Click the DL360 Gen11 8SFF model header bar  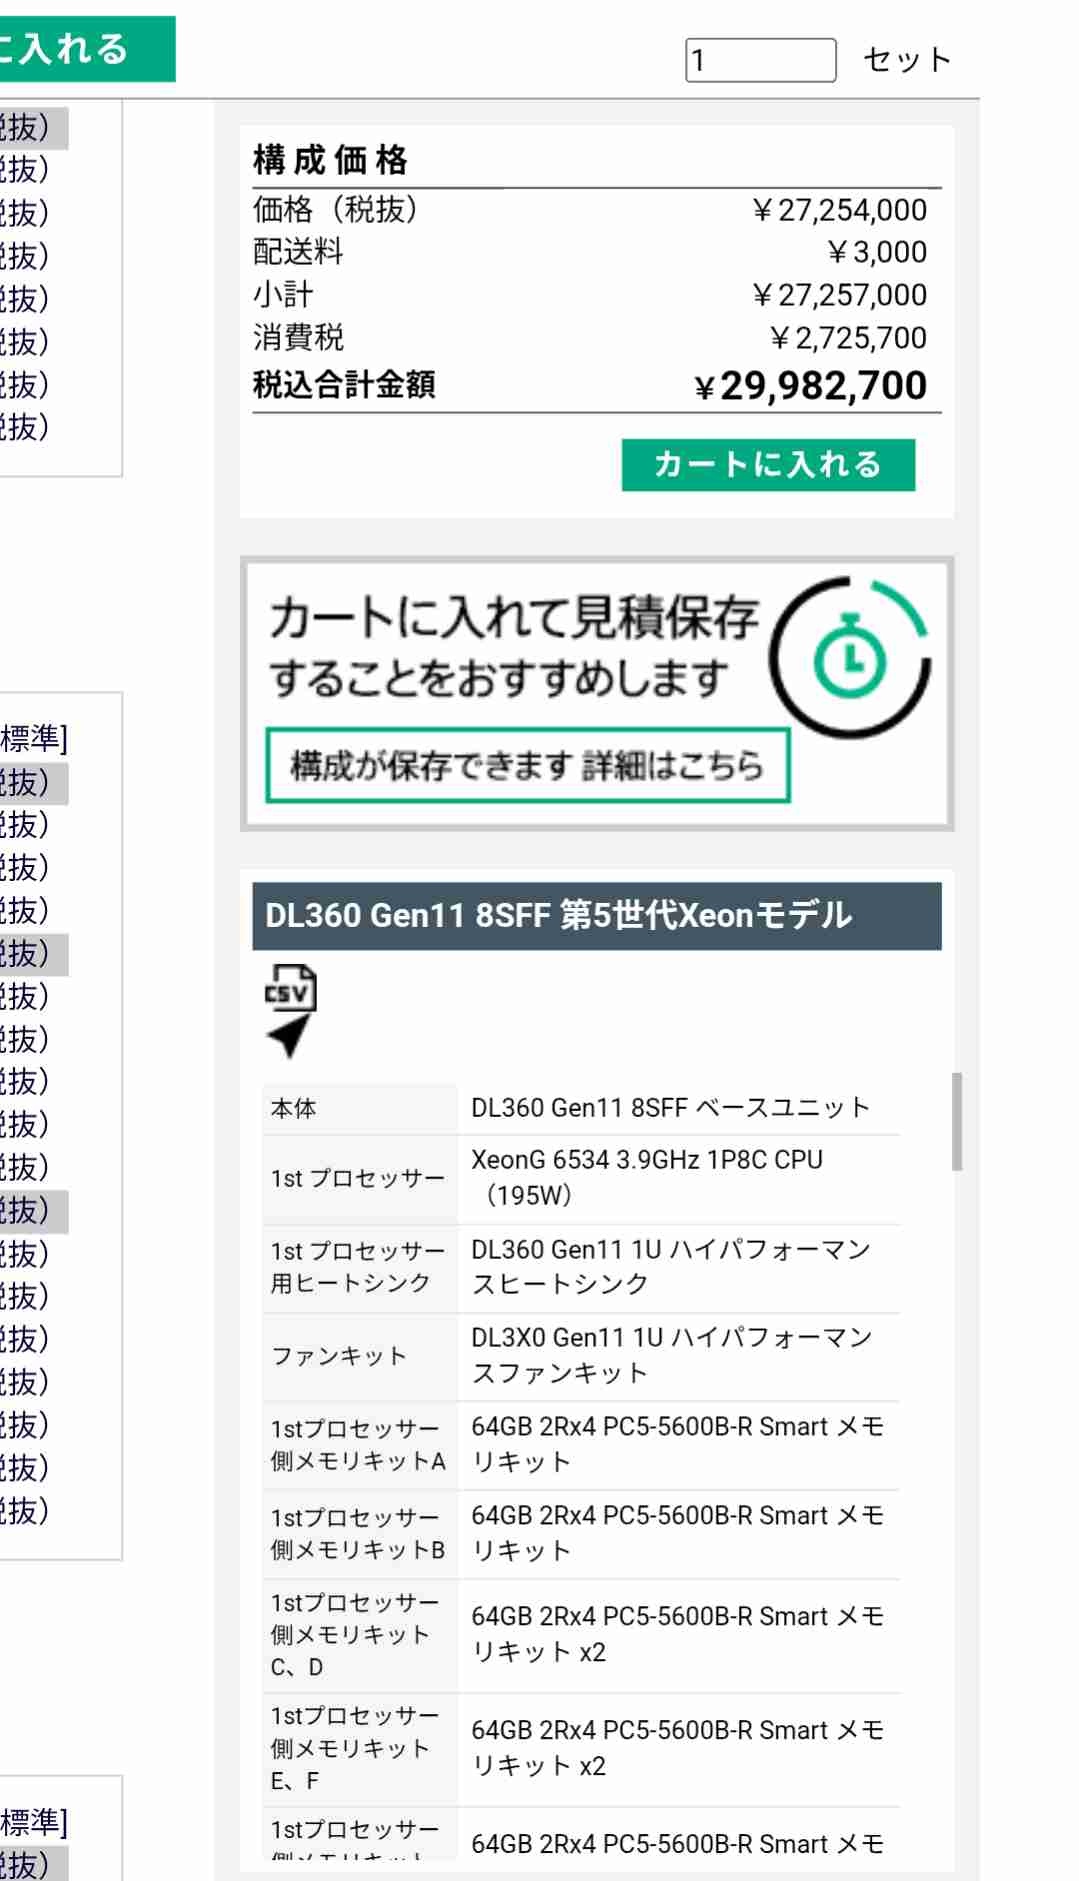click(596, 915)
